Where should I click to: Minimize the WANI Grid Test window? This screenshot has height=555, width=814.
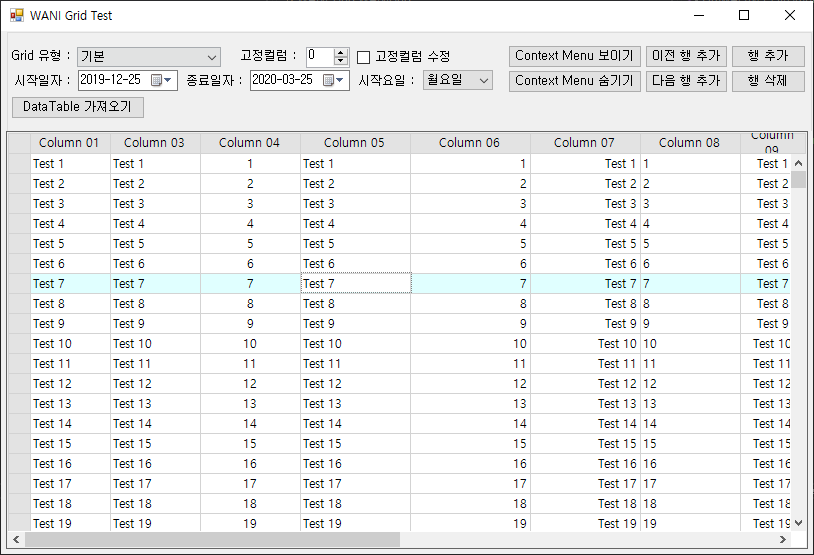(x=699, y=15)
